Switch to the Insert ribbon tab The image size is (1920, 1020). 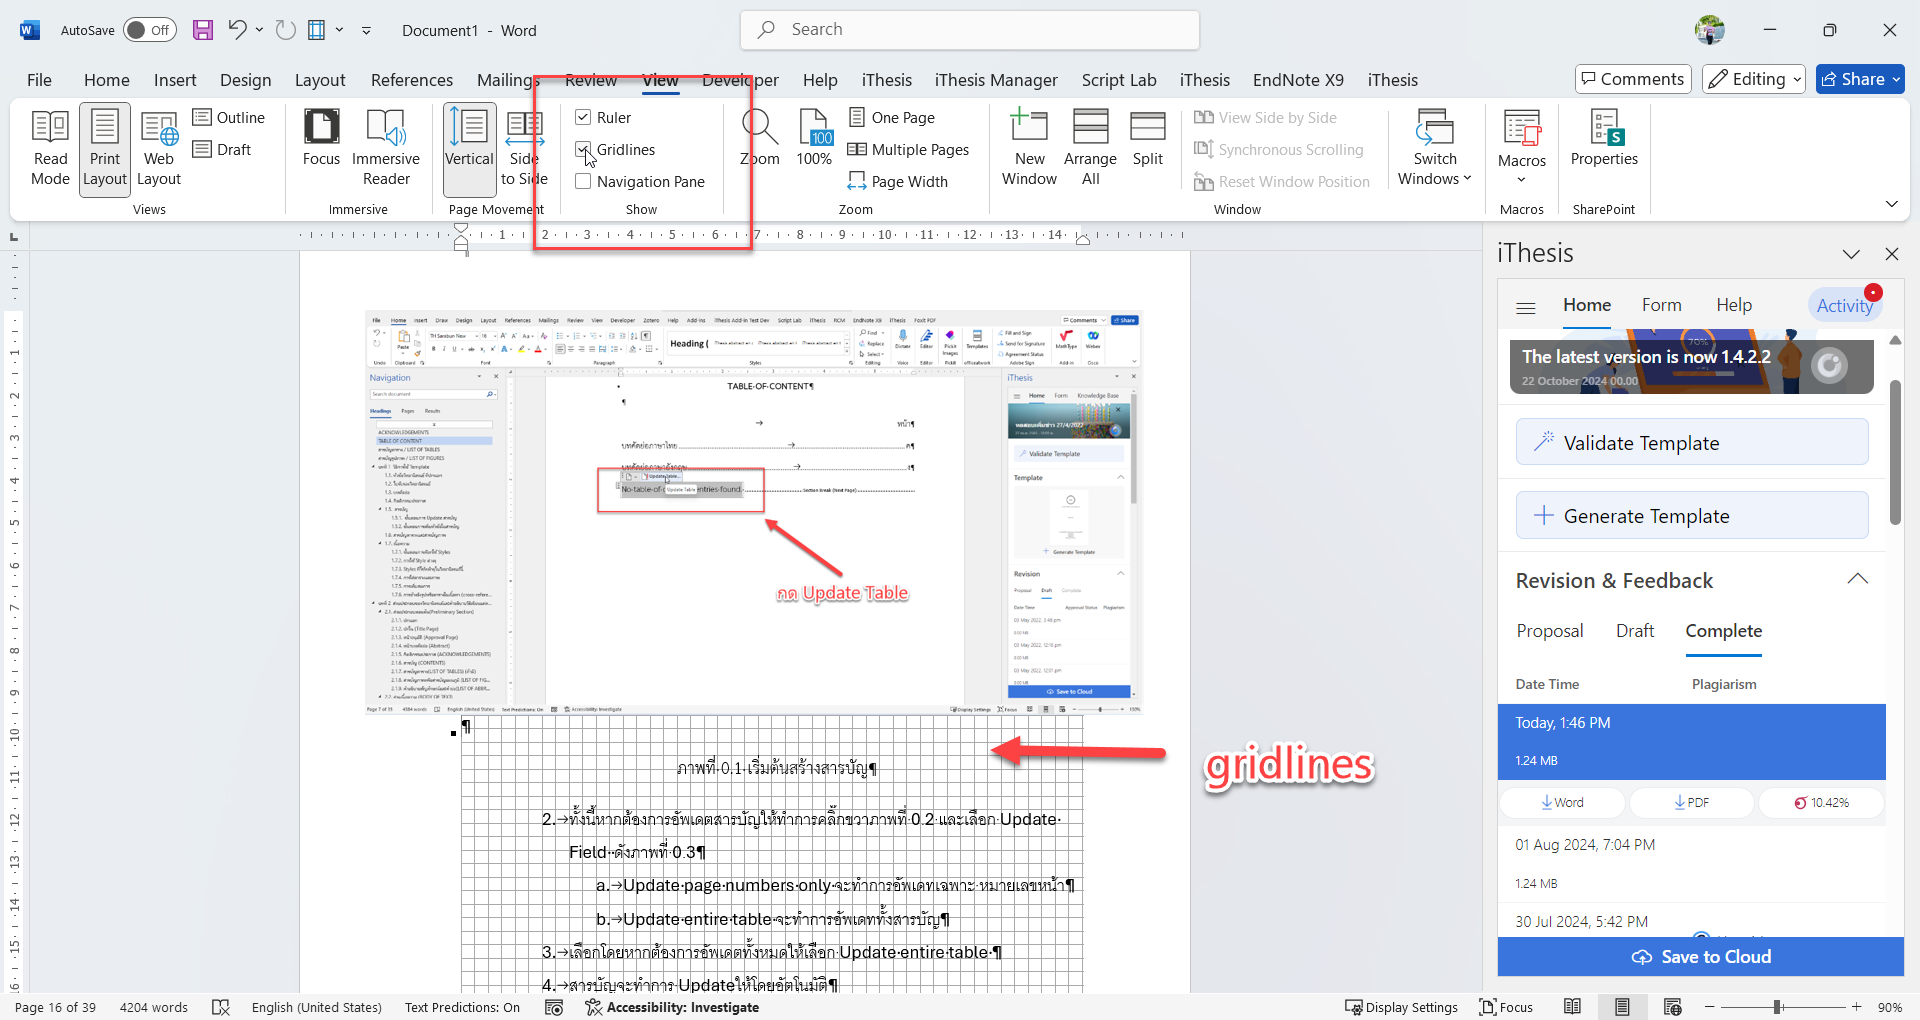pyautogui.click(x=175, y=80)
